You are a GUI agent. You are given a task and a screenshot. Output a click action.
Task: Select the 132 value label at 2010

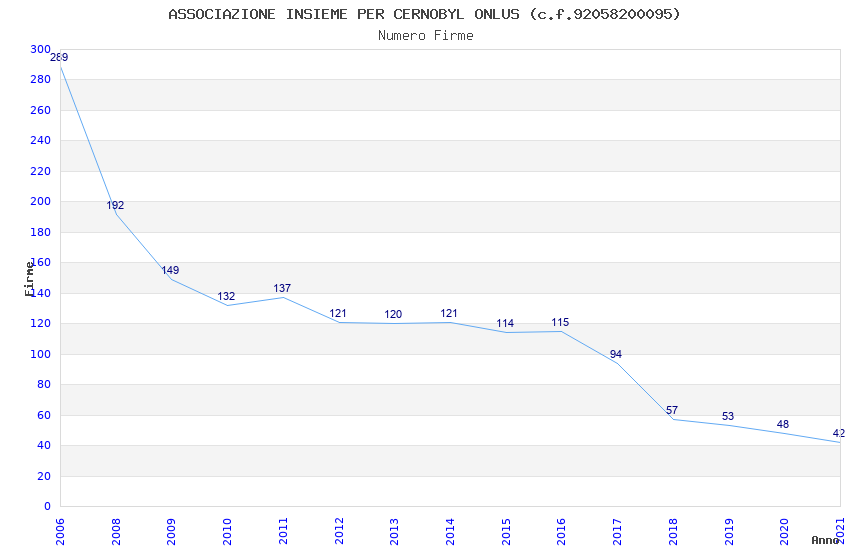(226, 296)
